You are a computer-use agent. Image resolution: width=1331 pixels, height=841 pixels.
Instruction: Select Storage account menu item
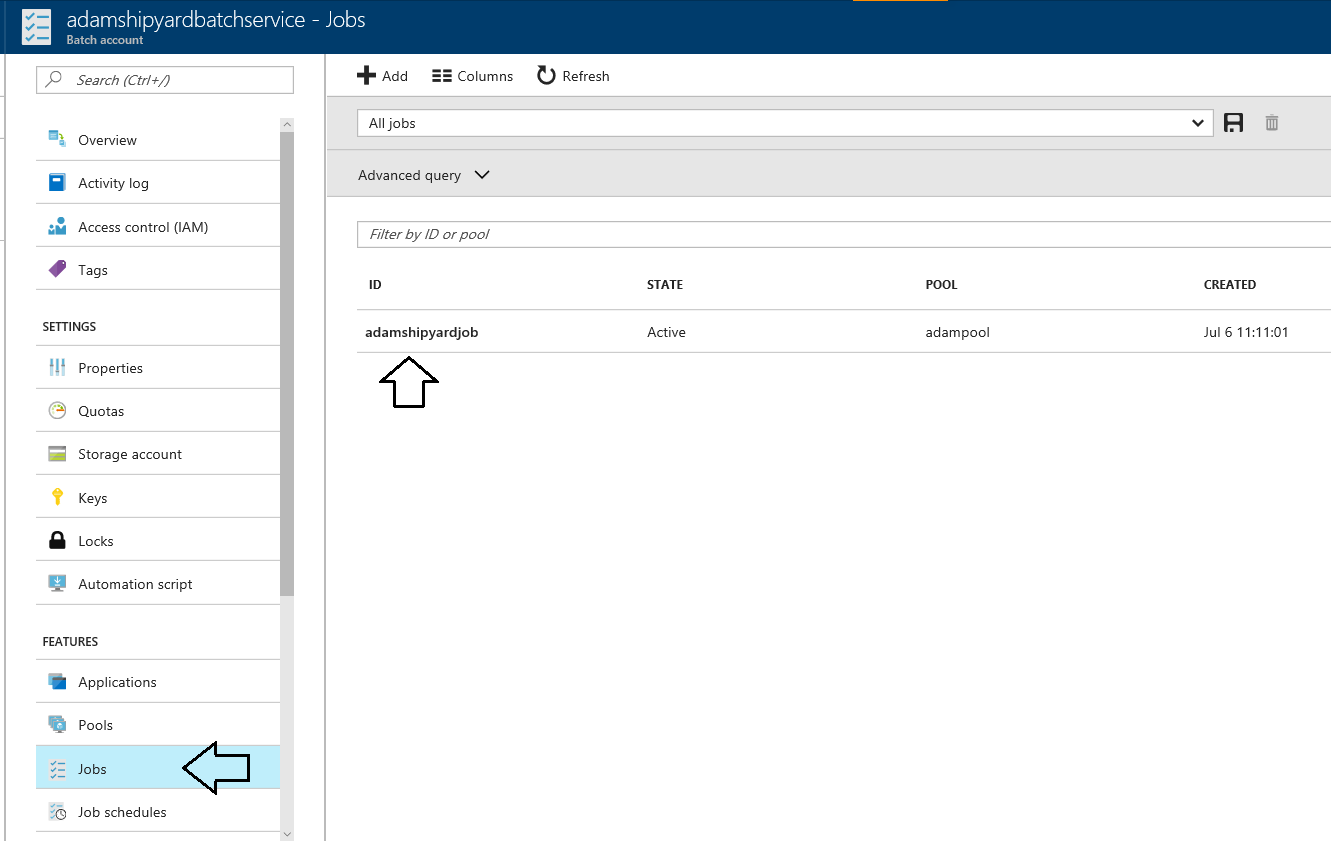pyautogui.click(x=158, y=454)
